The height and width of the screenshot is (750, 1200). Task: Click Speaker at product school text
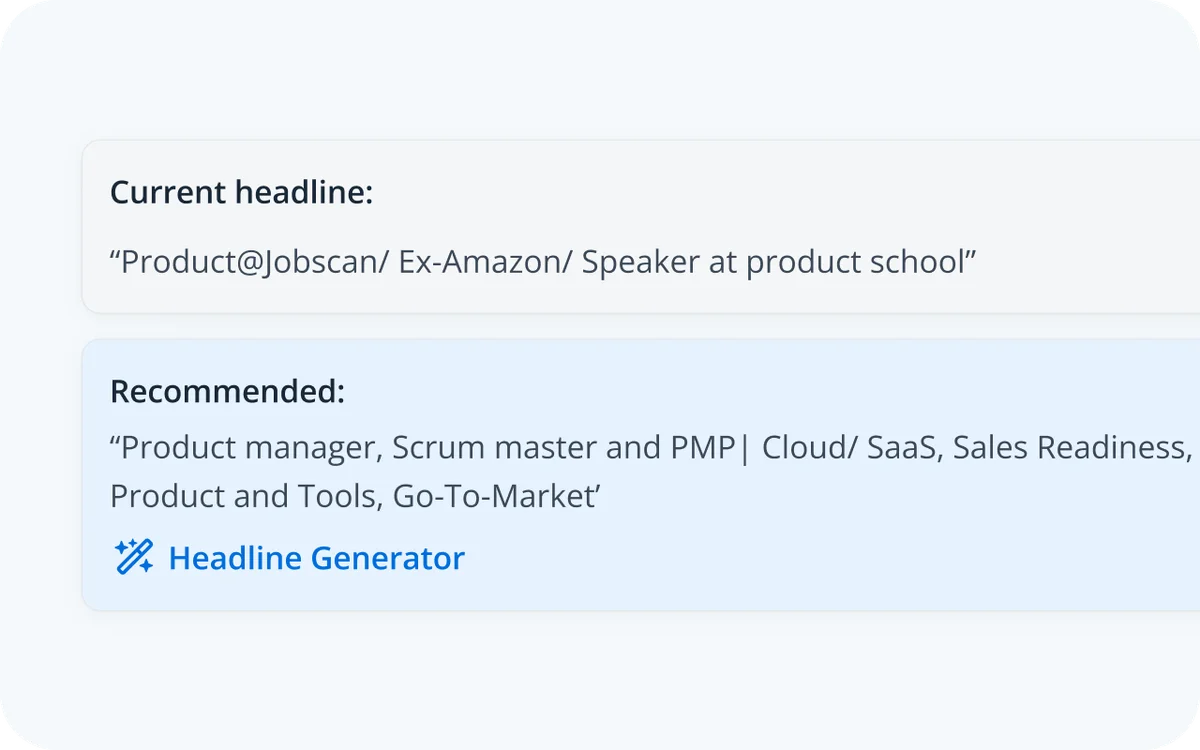point(780,262)
